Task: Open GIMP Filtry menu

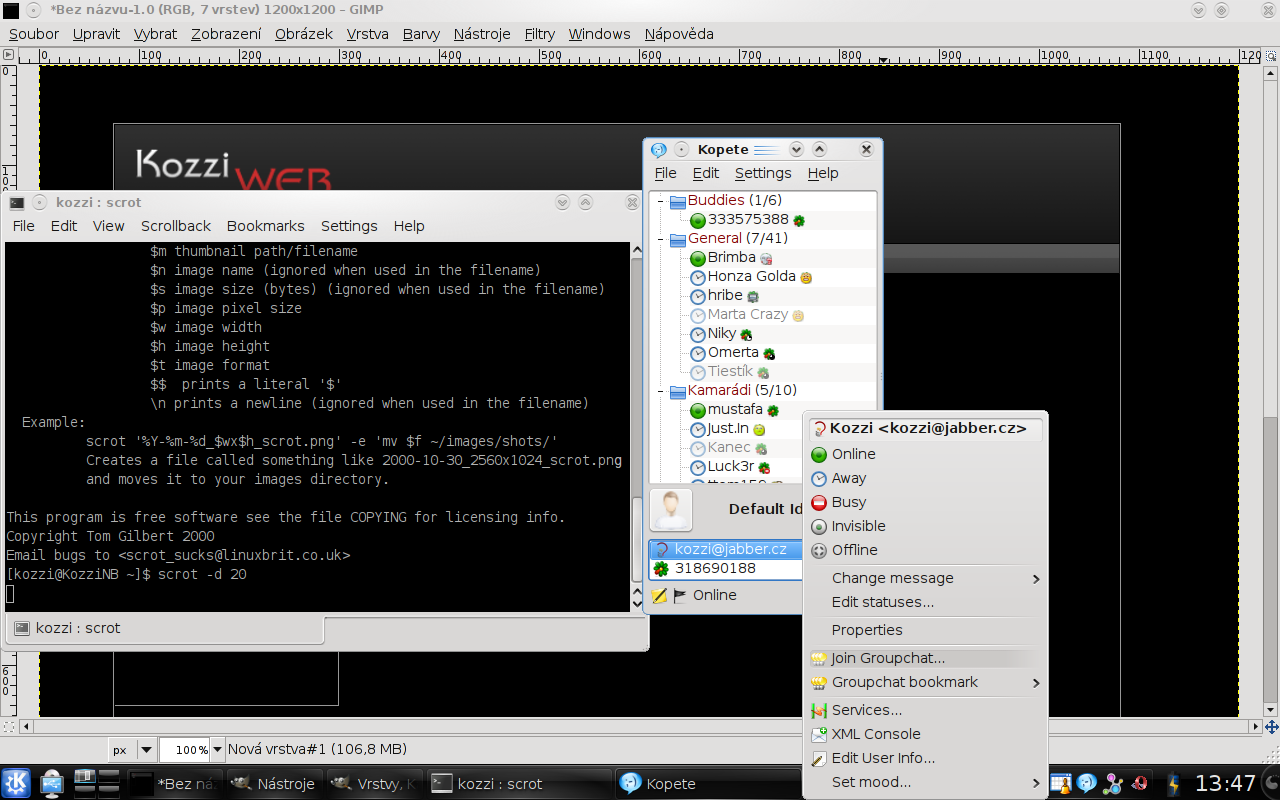Action: tap(539, 34)
